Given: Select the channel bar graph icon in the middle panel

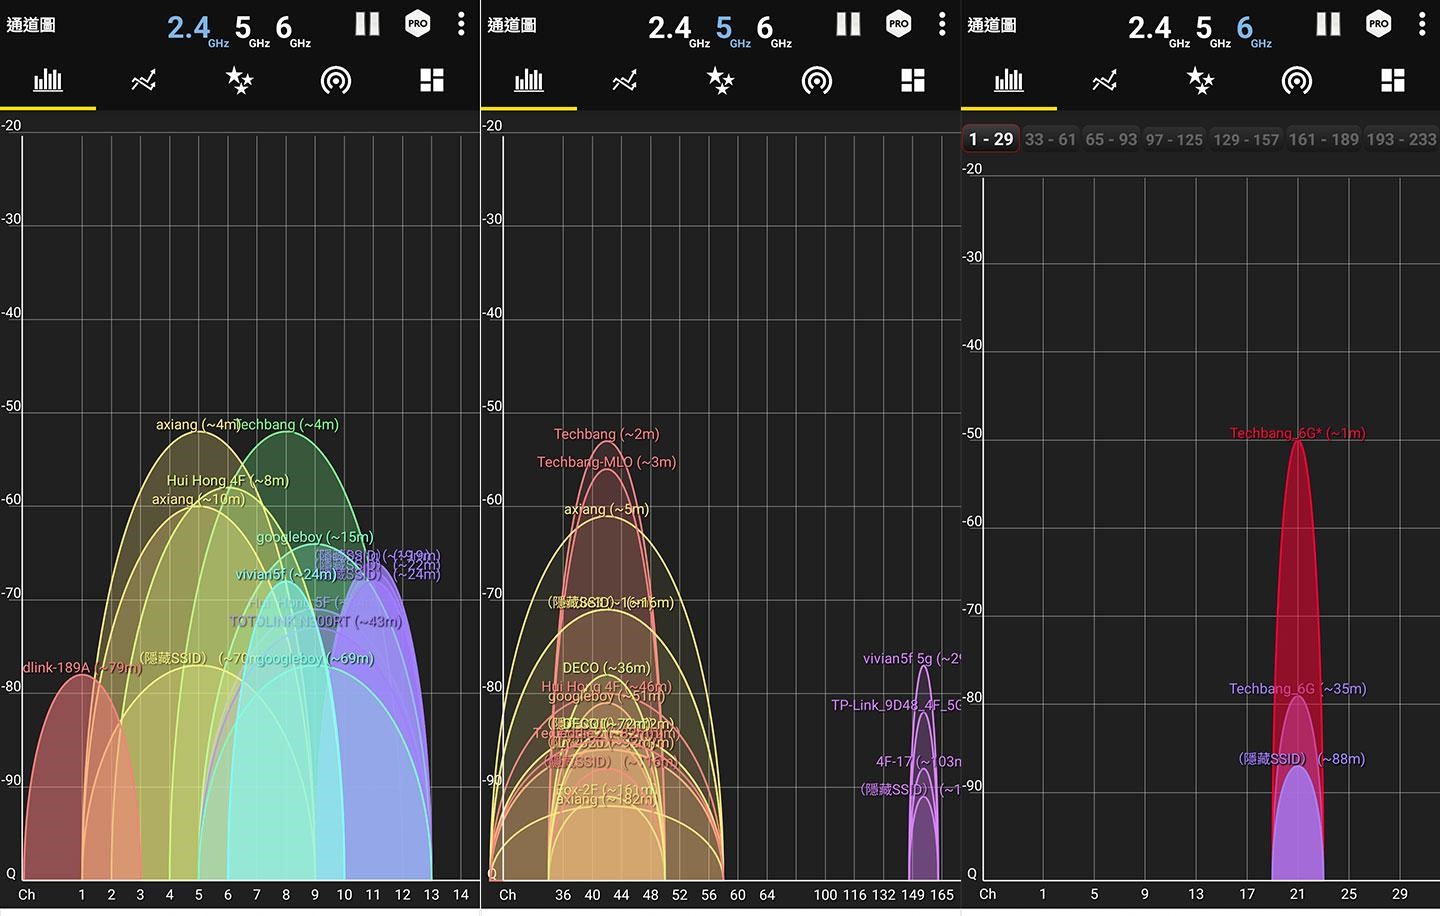Looking at the screenshot, I should [529, 81].
